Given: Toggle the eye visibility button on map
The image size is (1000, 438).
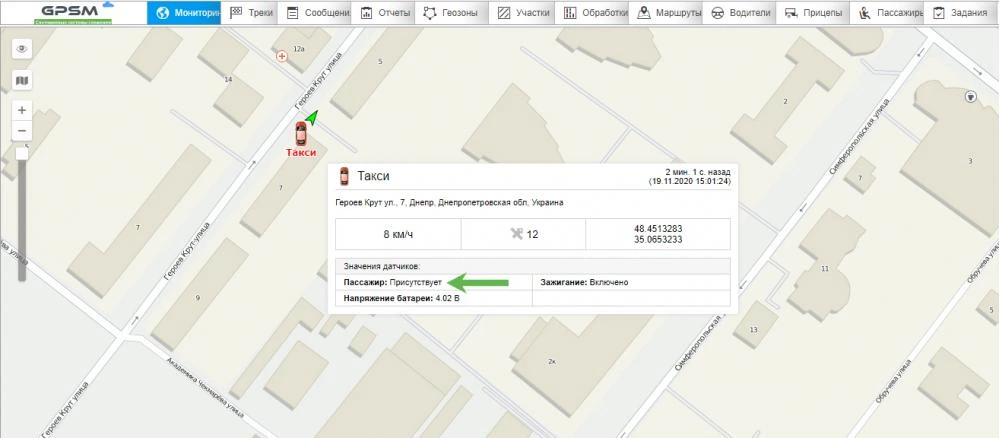Looking at the screenshot, I should click(x=22, y=48).
